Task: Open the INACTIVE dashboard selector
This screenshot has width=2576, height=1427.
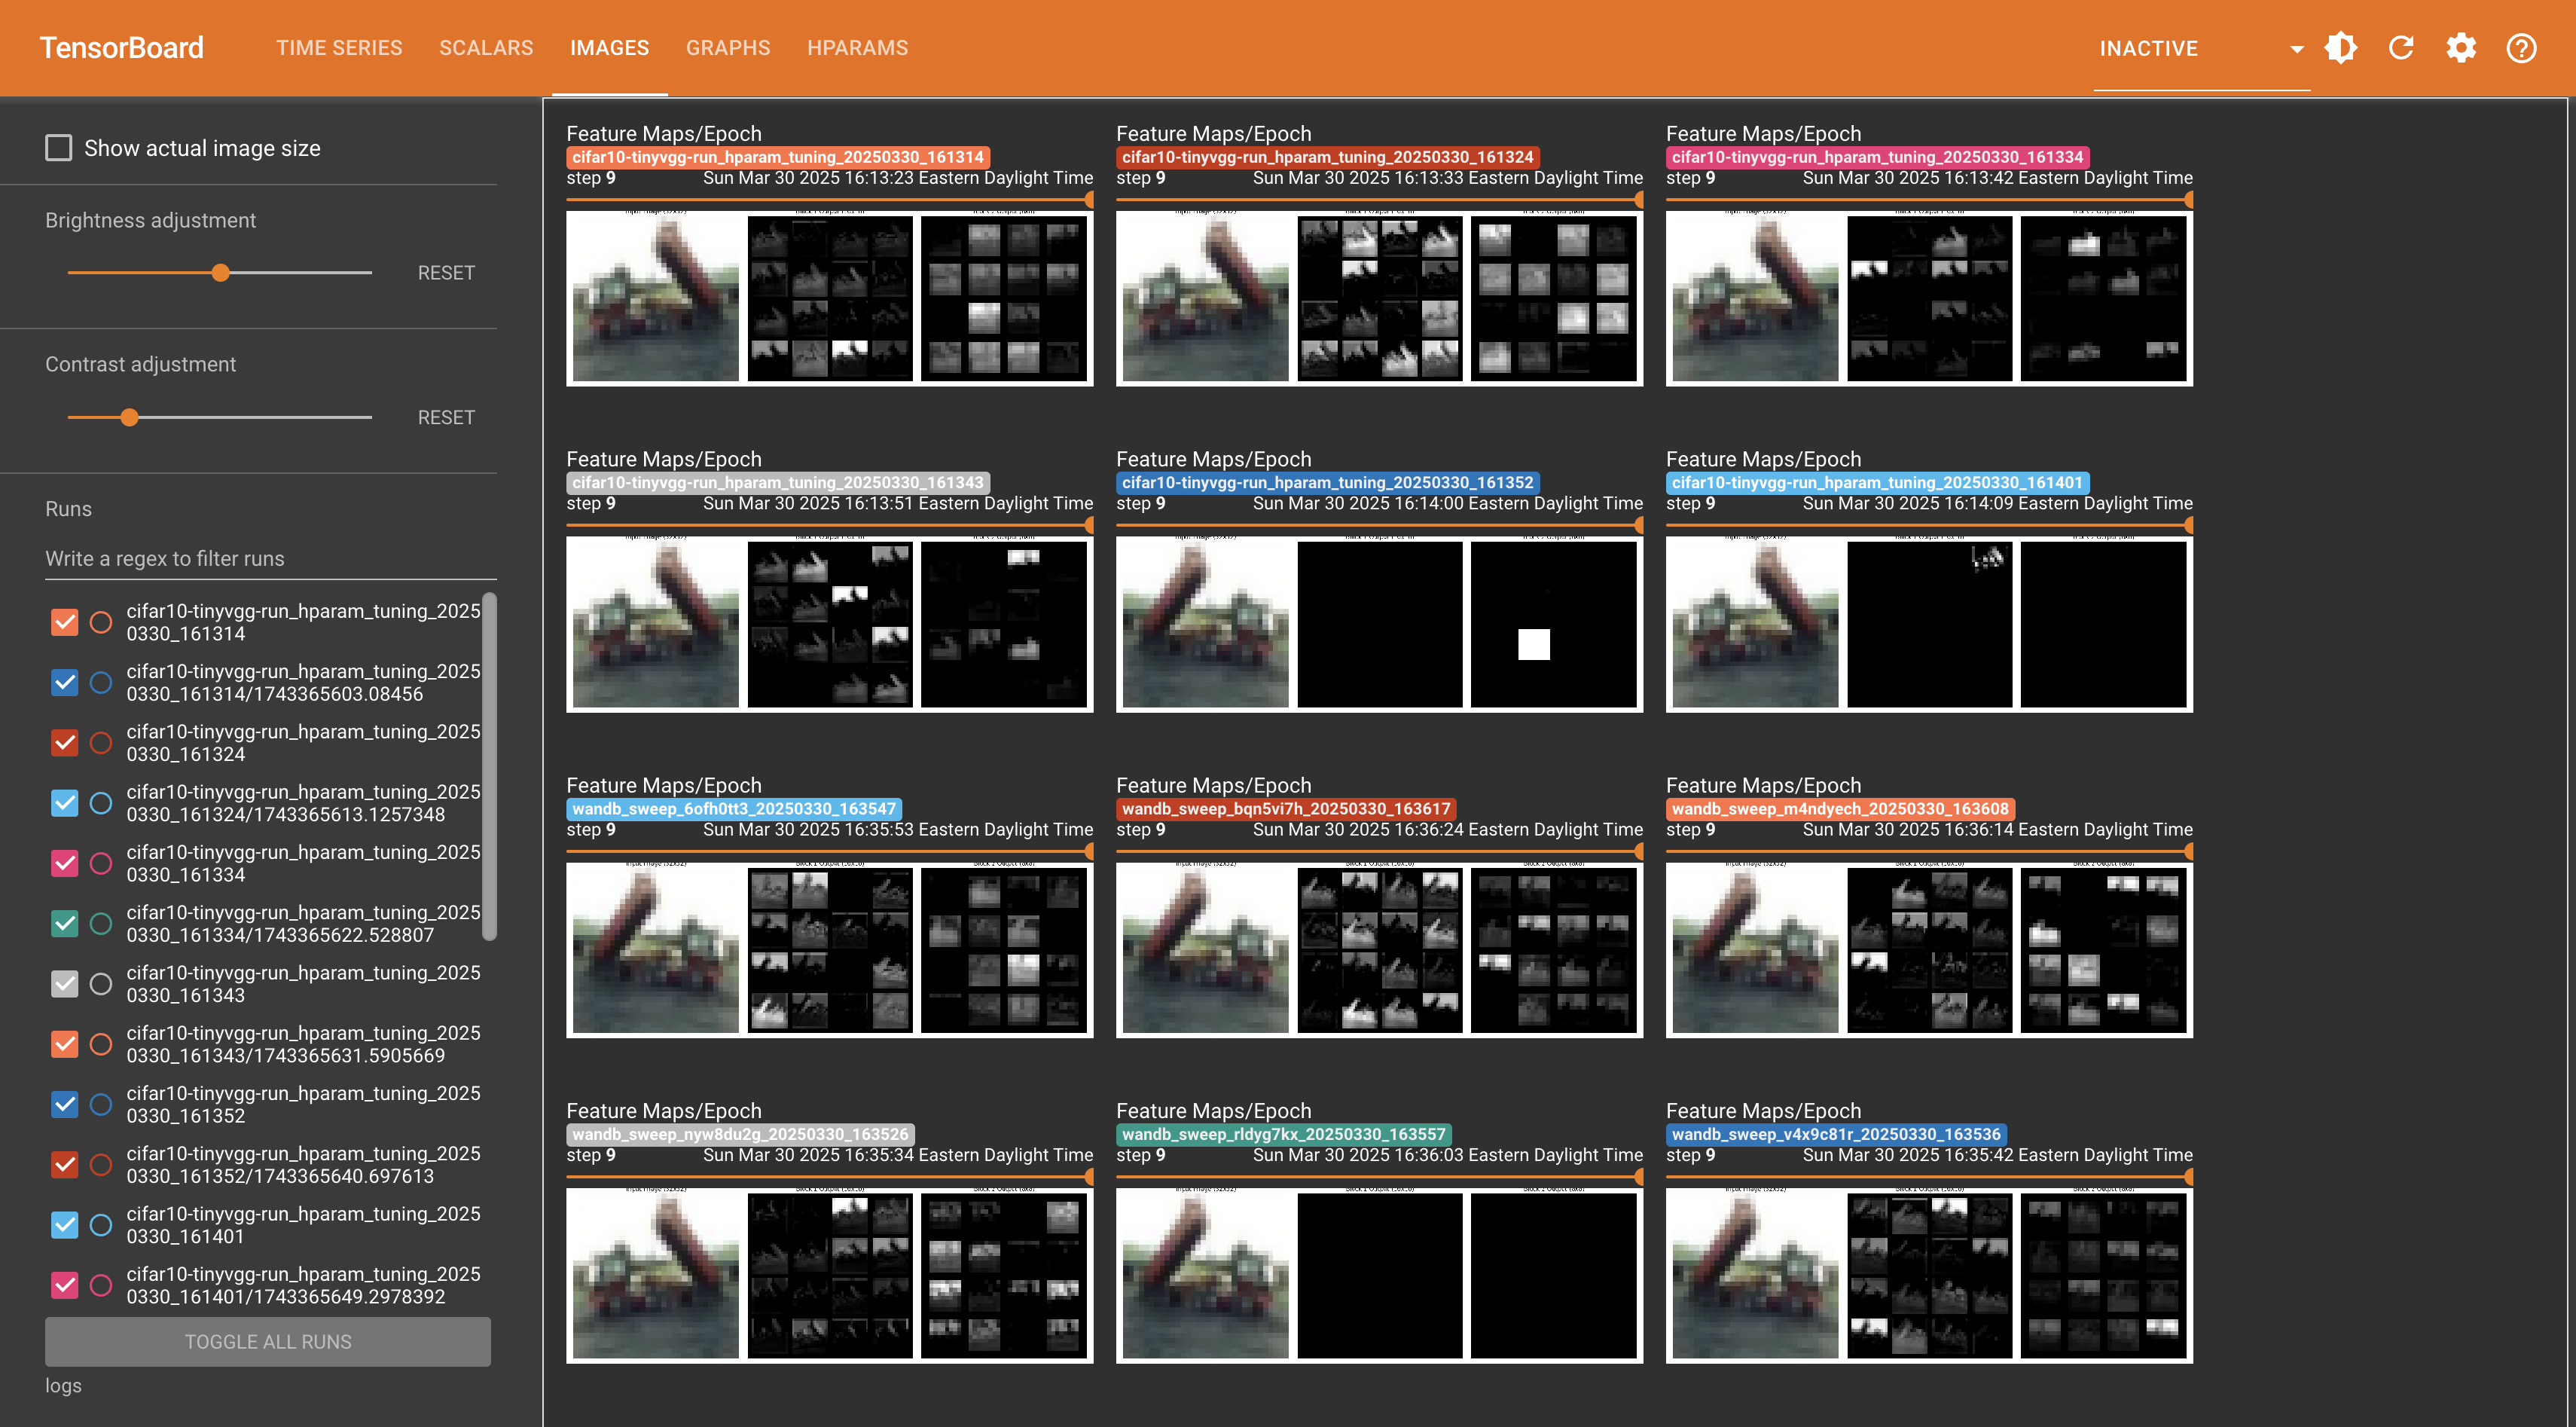Action: (x=2148, y=48)
